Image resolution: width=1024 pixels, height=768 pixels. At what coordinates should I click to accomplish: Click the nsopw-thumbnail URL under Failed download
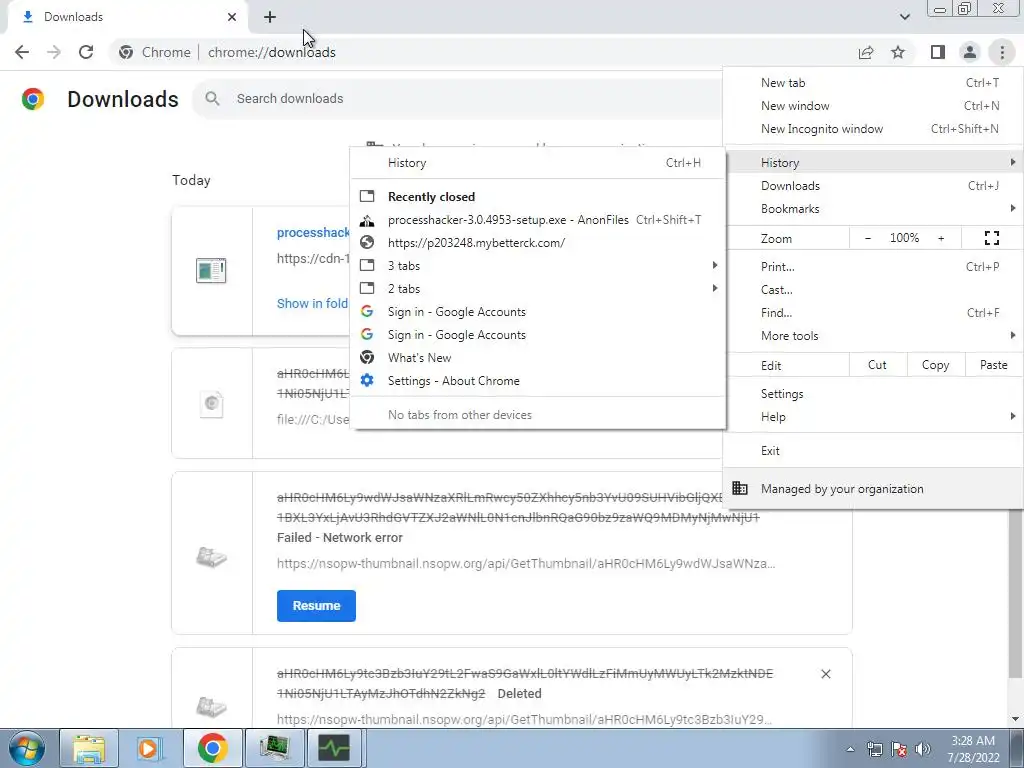pyautogui.click(x=526, y=564)
